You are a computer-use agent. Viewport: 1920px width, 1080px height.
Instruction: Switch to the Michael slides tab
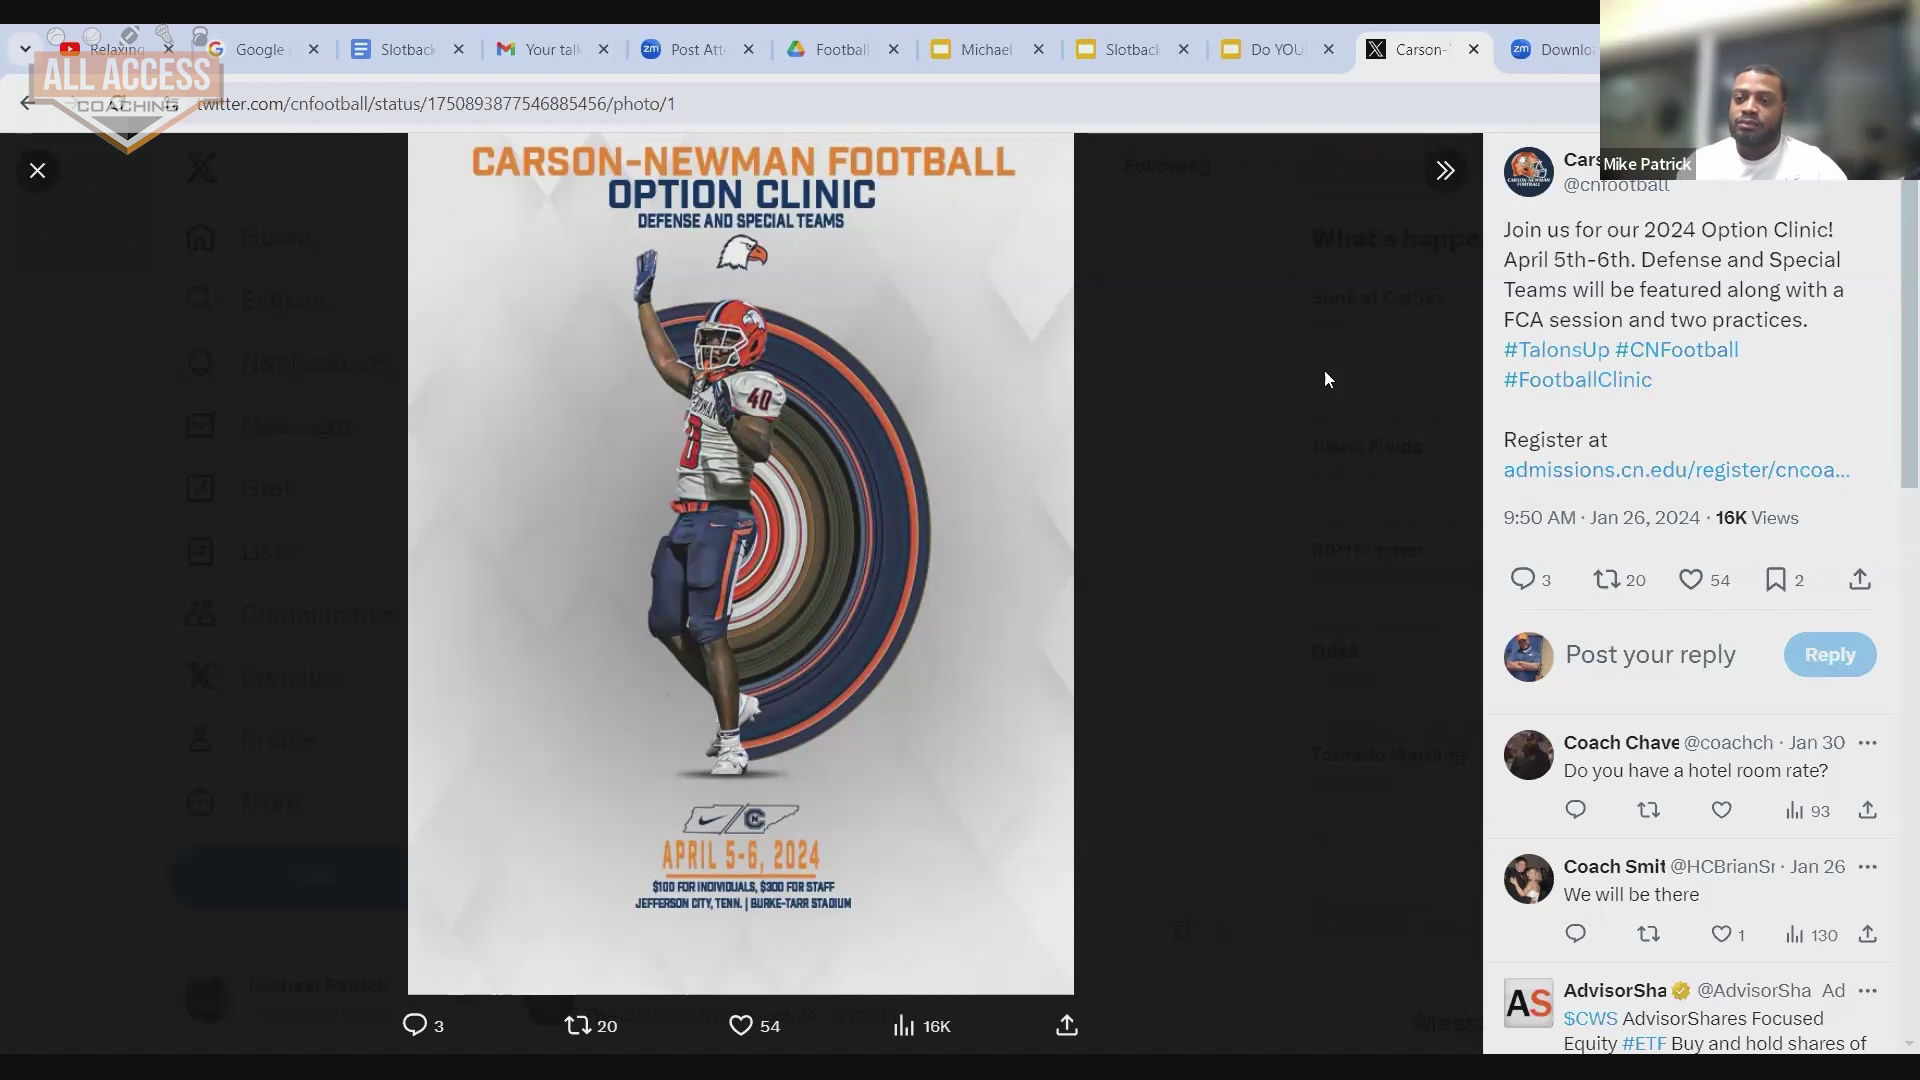tap(987, 49)
